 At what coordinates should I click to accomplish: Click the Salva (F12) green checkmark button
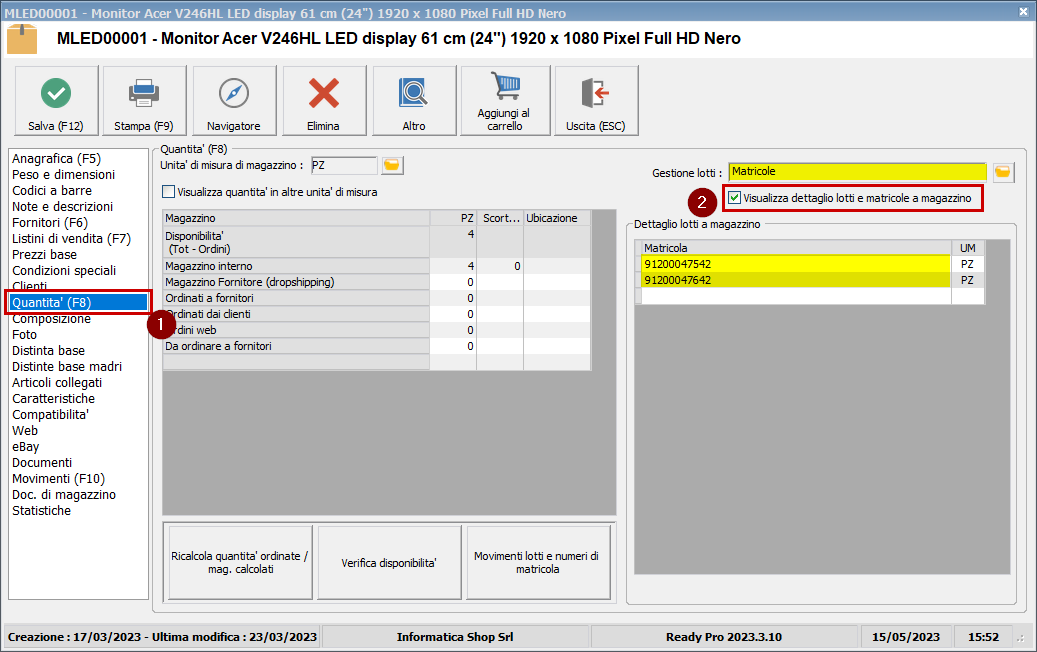pyautogui.click(x=56, y=101)
